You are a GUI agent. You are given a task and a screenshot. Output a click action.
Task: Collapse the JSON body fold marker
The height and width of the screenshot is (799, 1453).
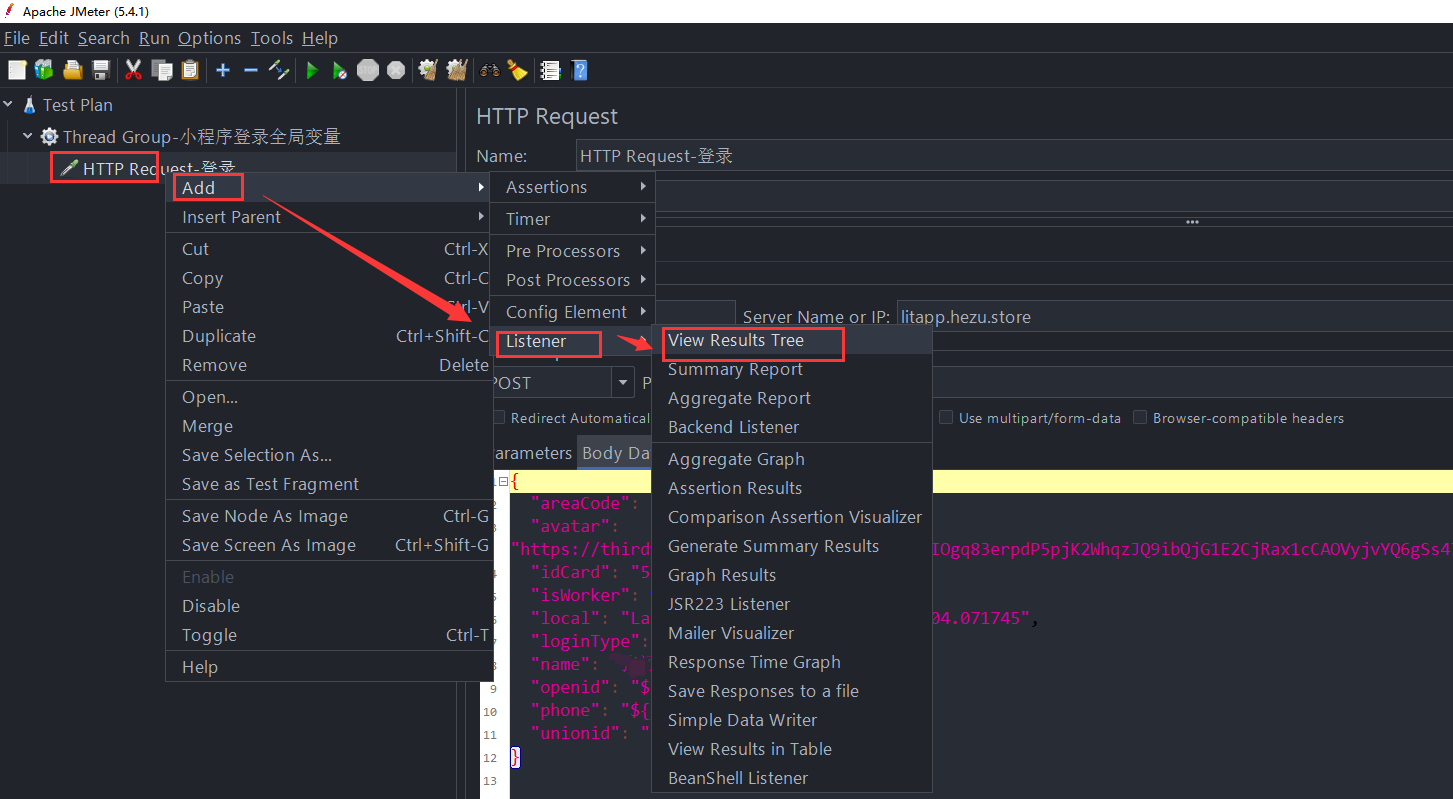tap(504, 481)
